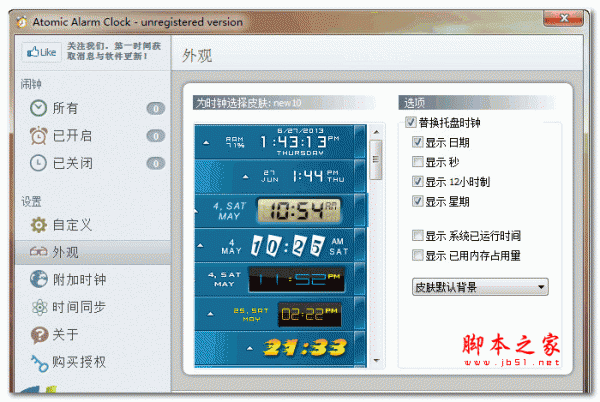Enable the 显示 已用内存占用里 checkbox

(x=417, y=255)
